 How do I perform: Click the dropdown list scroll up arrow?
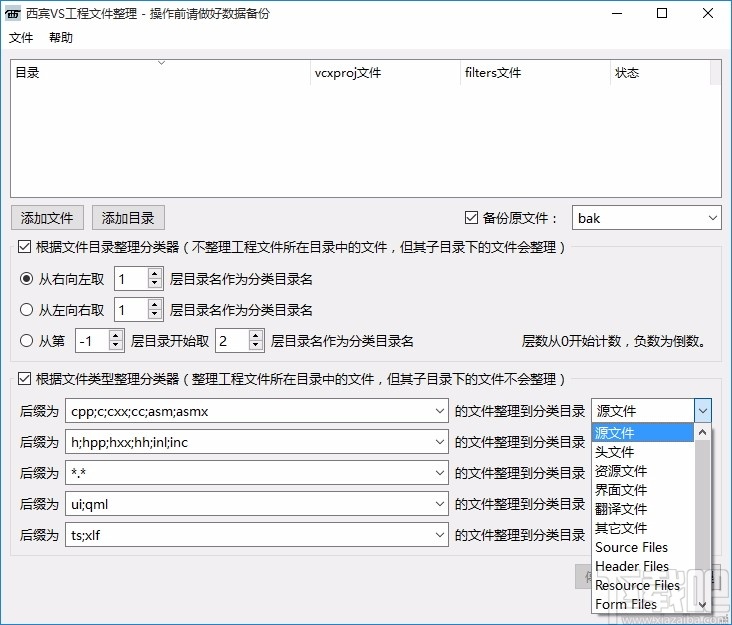point(702,432)
